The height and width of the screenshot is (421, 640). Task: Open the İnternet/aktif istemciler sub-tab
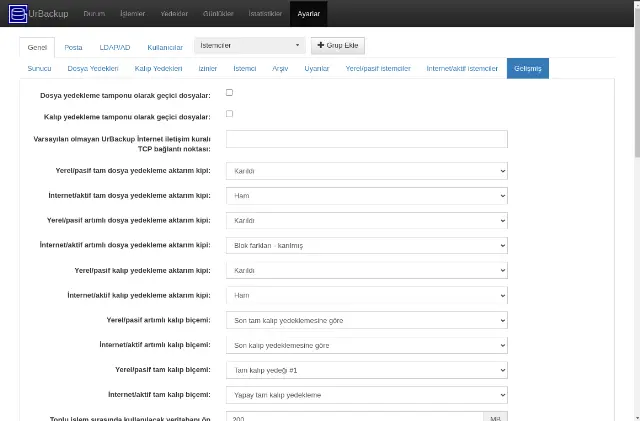pyautogui.click(x=462, y=68)
